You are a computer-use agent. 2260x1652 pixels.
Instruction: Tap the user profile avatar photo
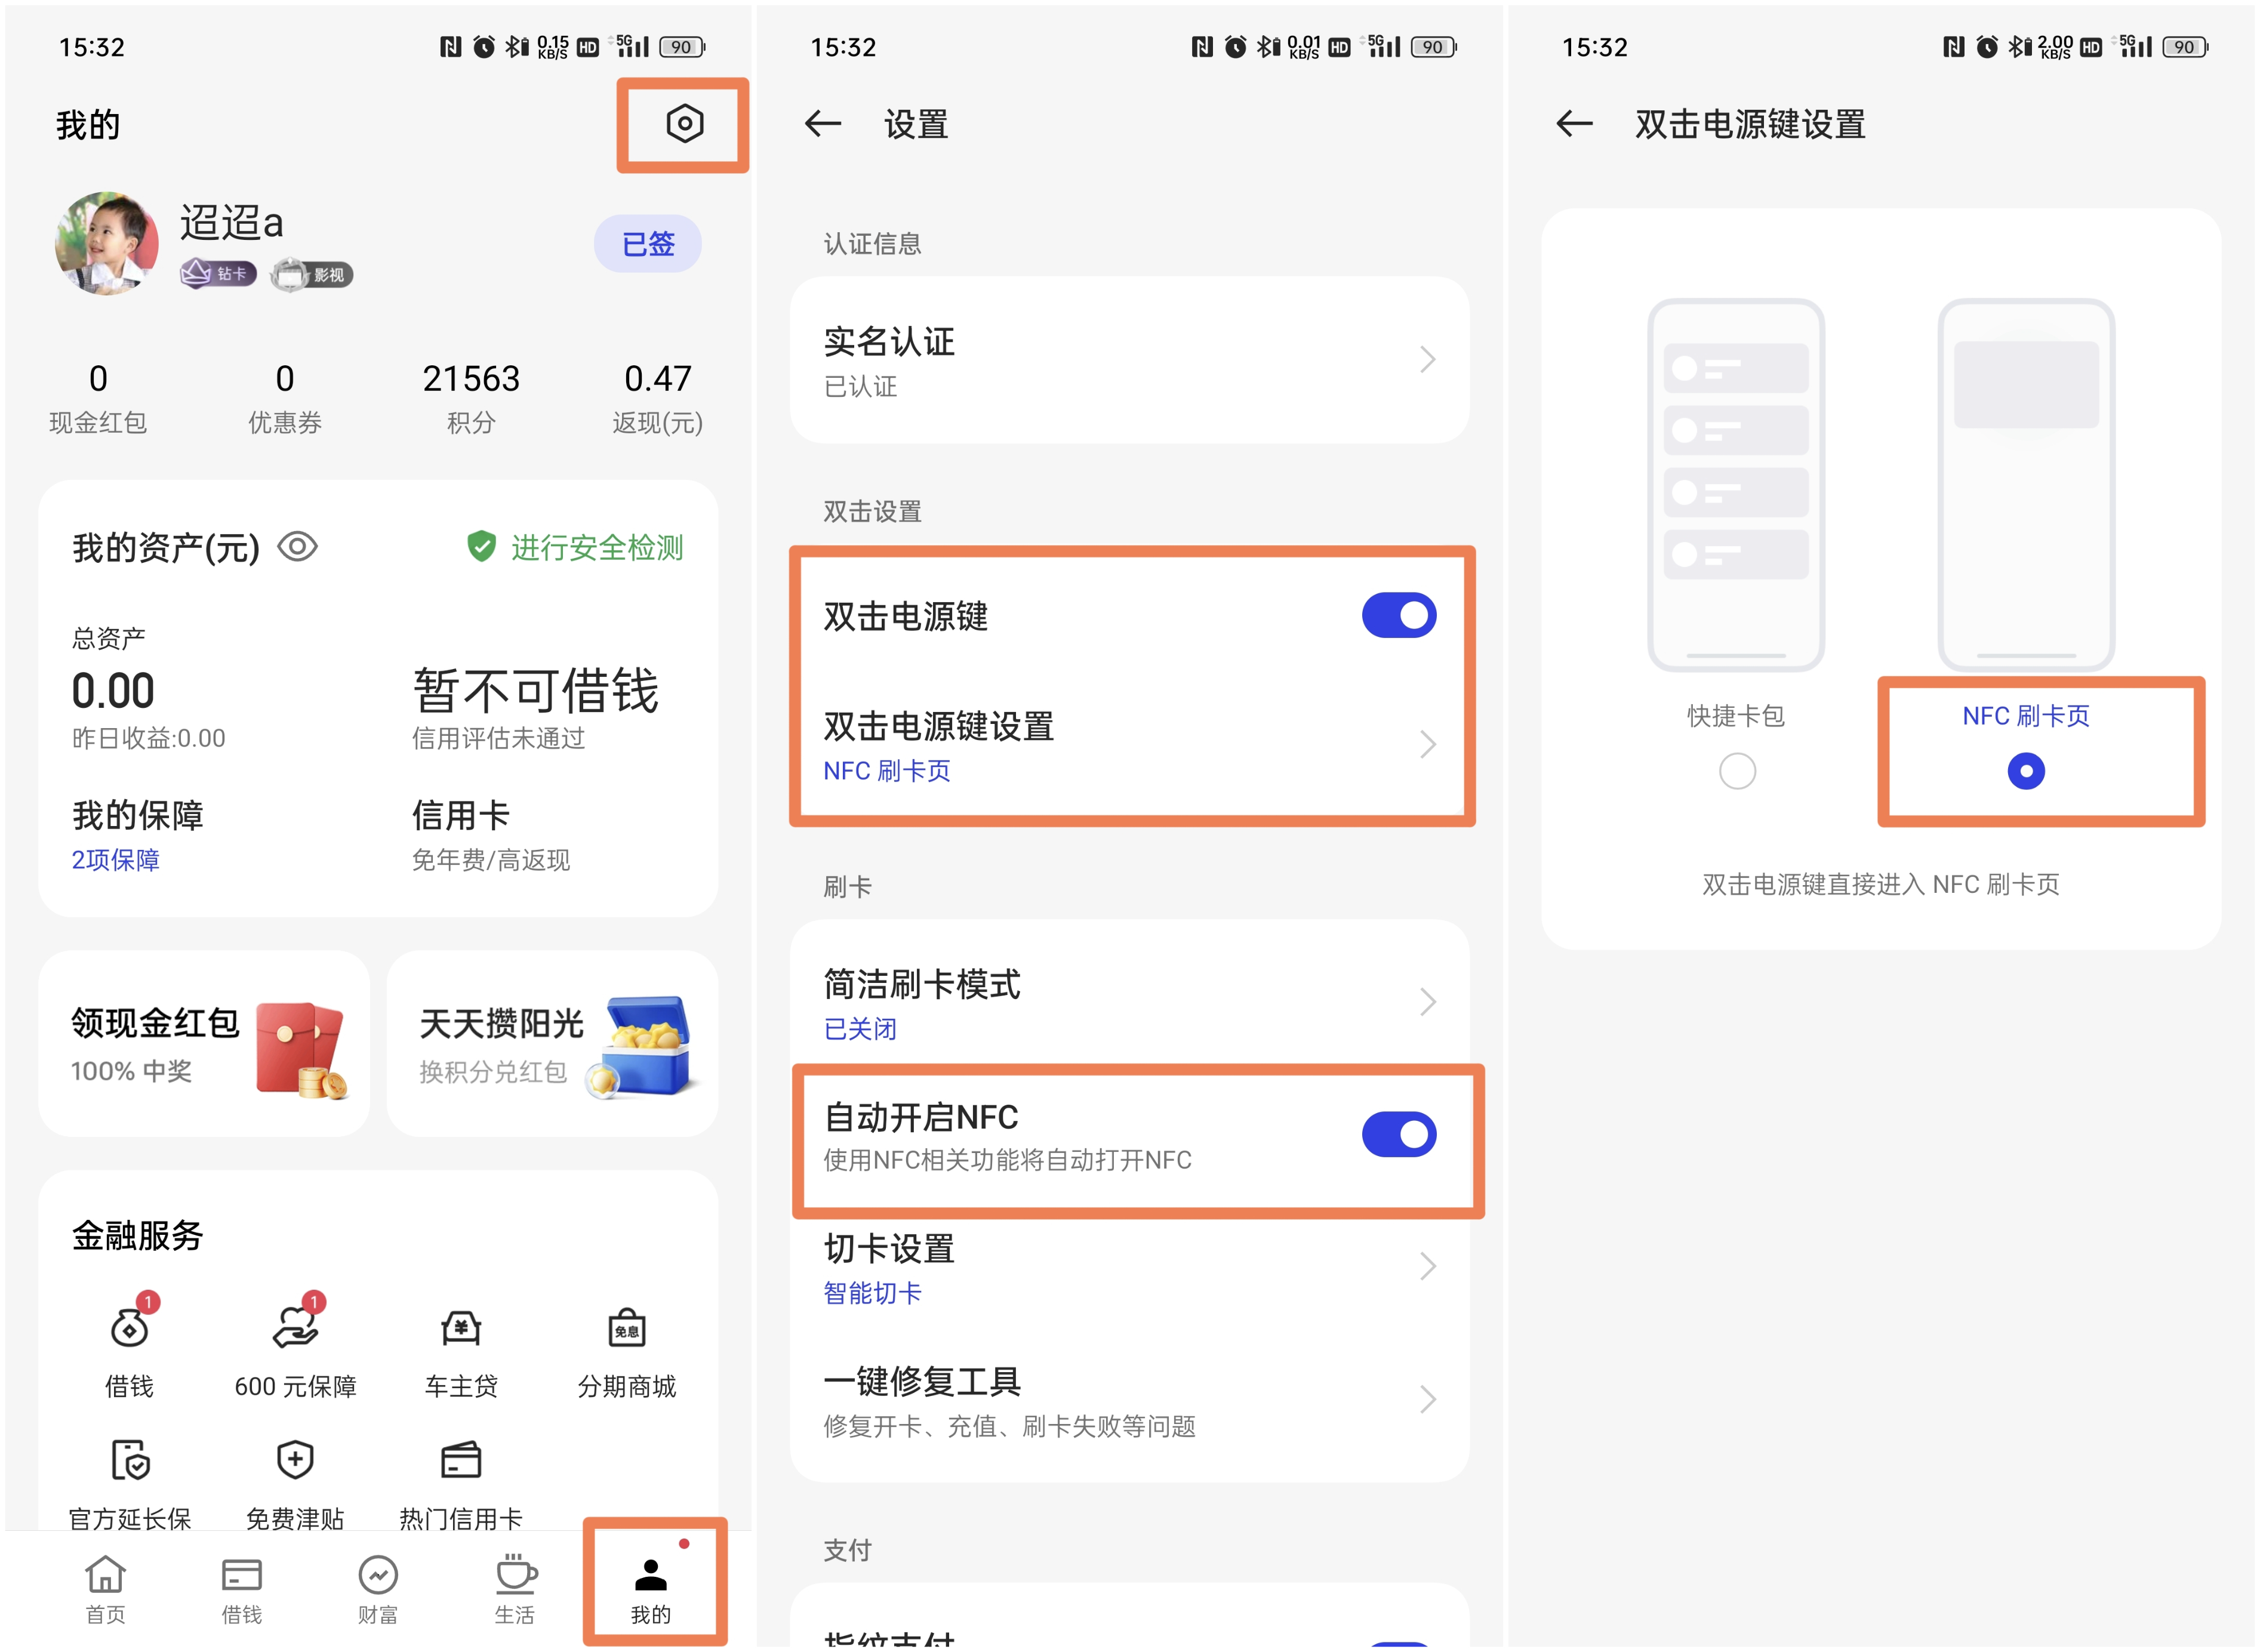(106, 243)
